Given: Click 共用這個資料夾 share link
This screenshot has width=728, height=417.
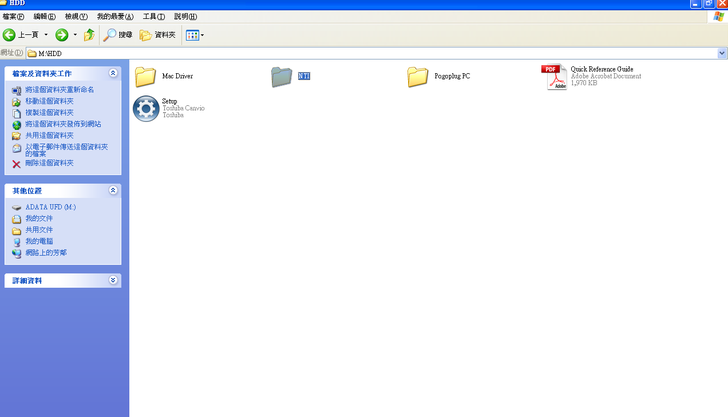Looking at the screenshot, I should 49,136.
